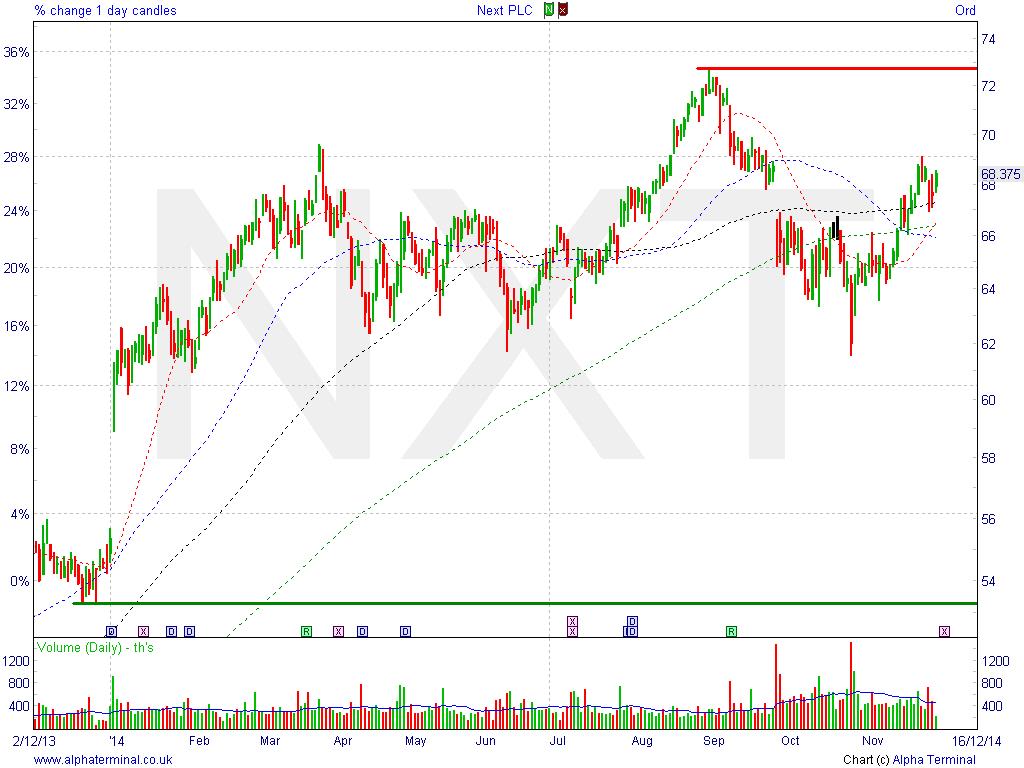The width and height of the screenshot is (1024, 768).
Task: Select the D marker just after the Apr label
Action: coord(362,632)
